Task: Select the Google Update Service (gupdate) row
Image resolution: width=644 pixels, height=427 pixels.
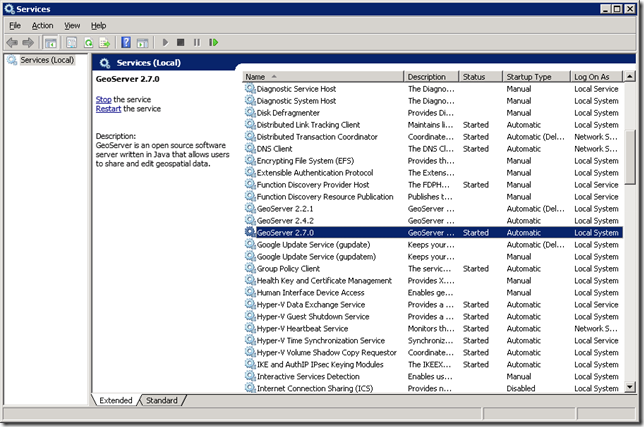Action: pyautogui.click(x=433, y=244)
